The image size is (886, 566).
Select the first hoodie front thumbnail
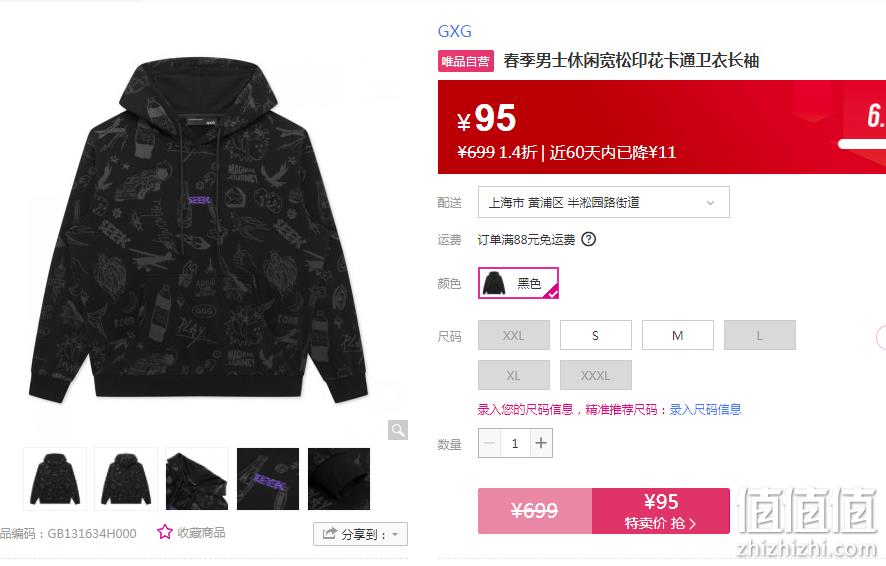[x=55, y=479]
